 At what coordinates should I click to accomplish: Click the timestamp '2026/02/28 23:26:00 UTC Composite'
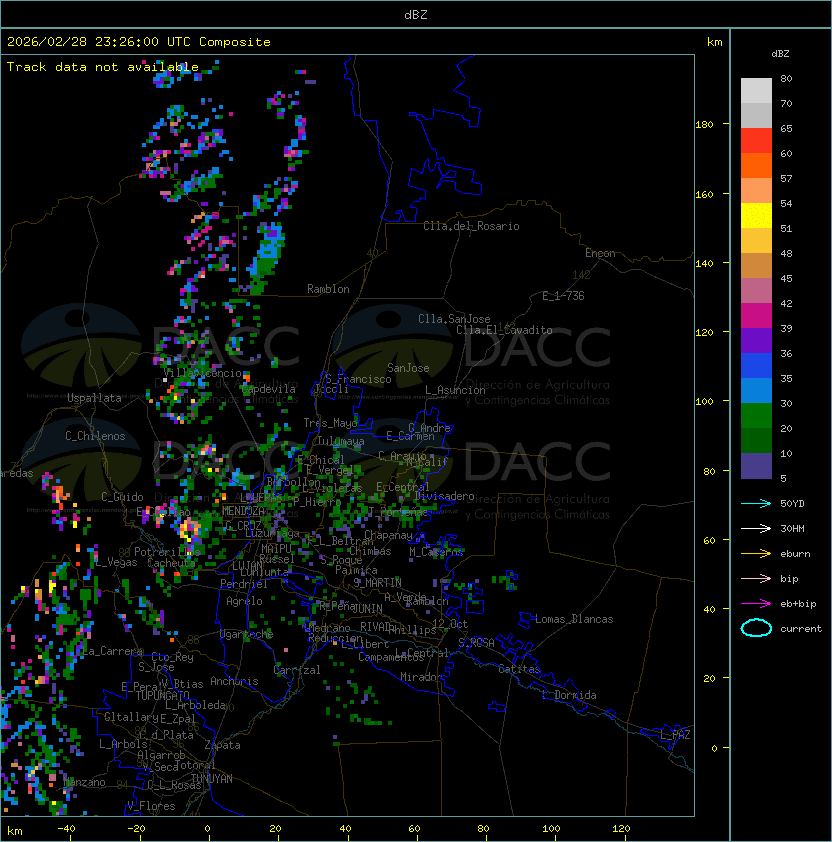tap(139, 42)
